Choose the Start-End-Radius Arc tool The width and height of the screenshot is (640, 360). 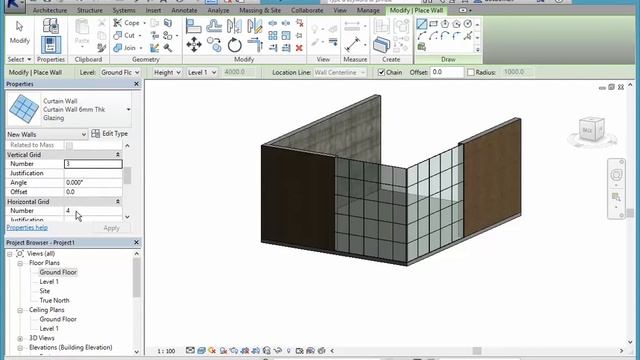[422, 36]
